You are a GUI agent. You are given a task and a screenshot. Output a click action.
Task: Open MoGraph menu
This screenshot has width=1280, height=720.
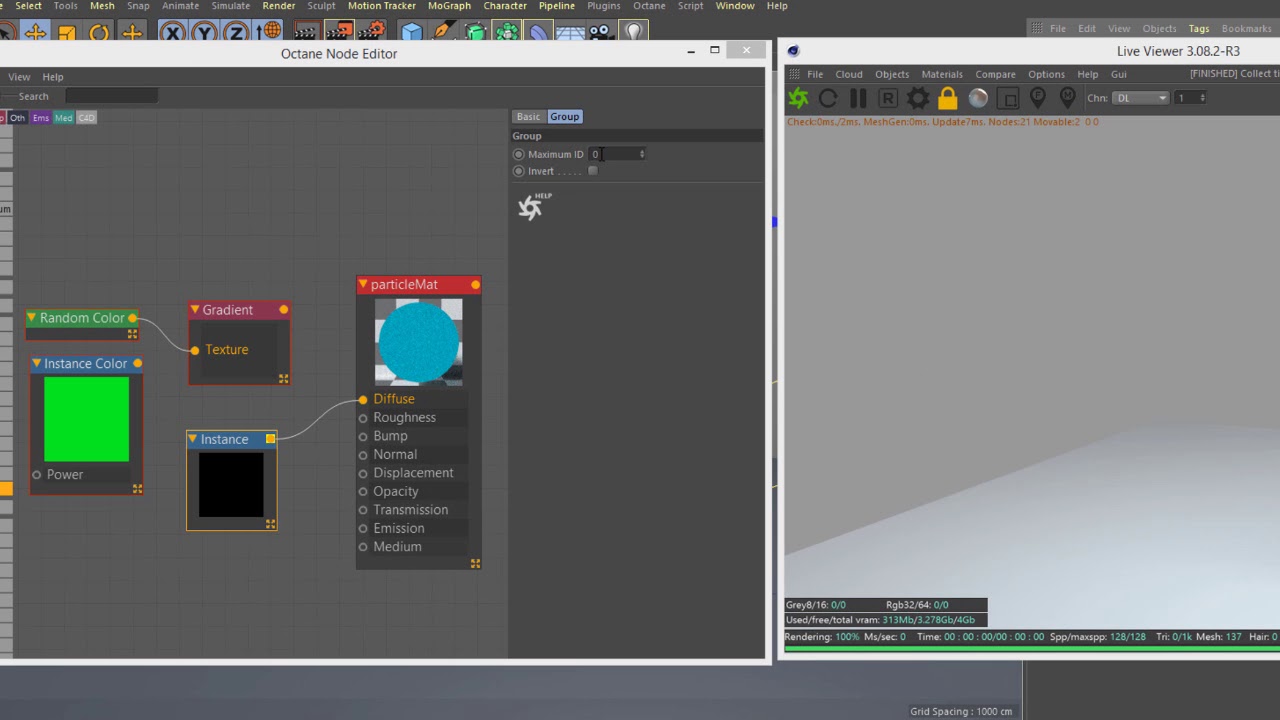(449, 6)
